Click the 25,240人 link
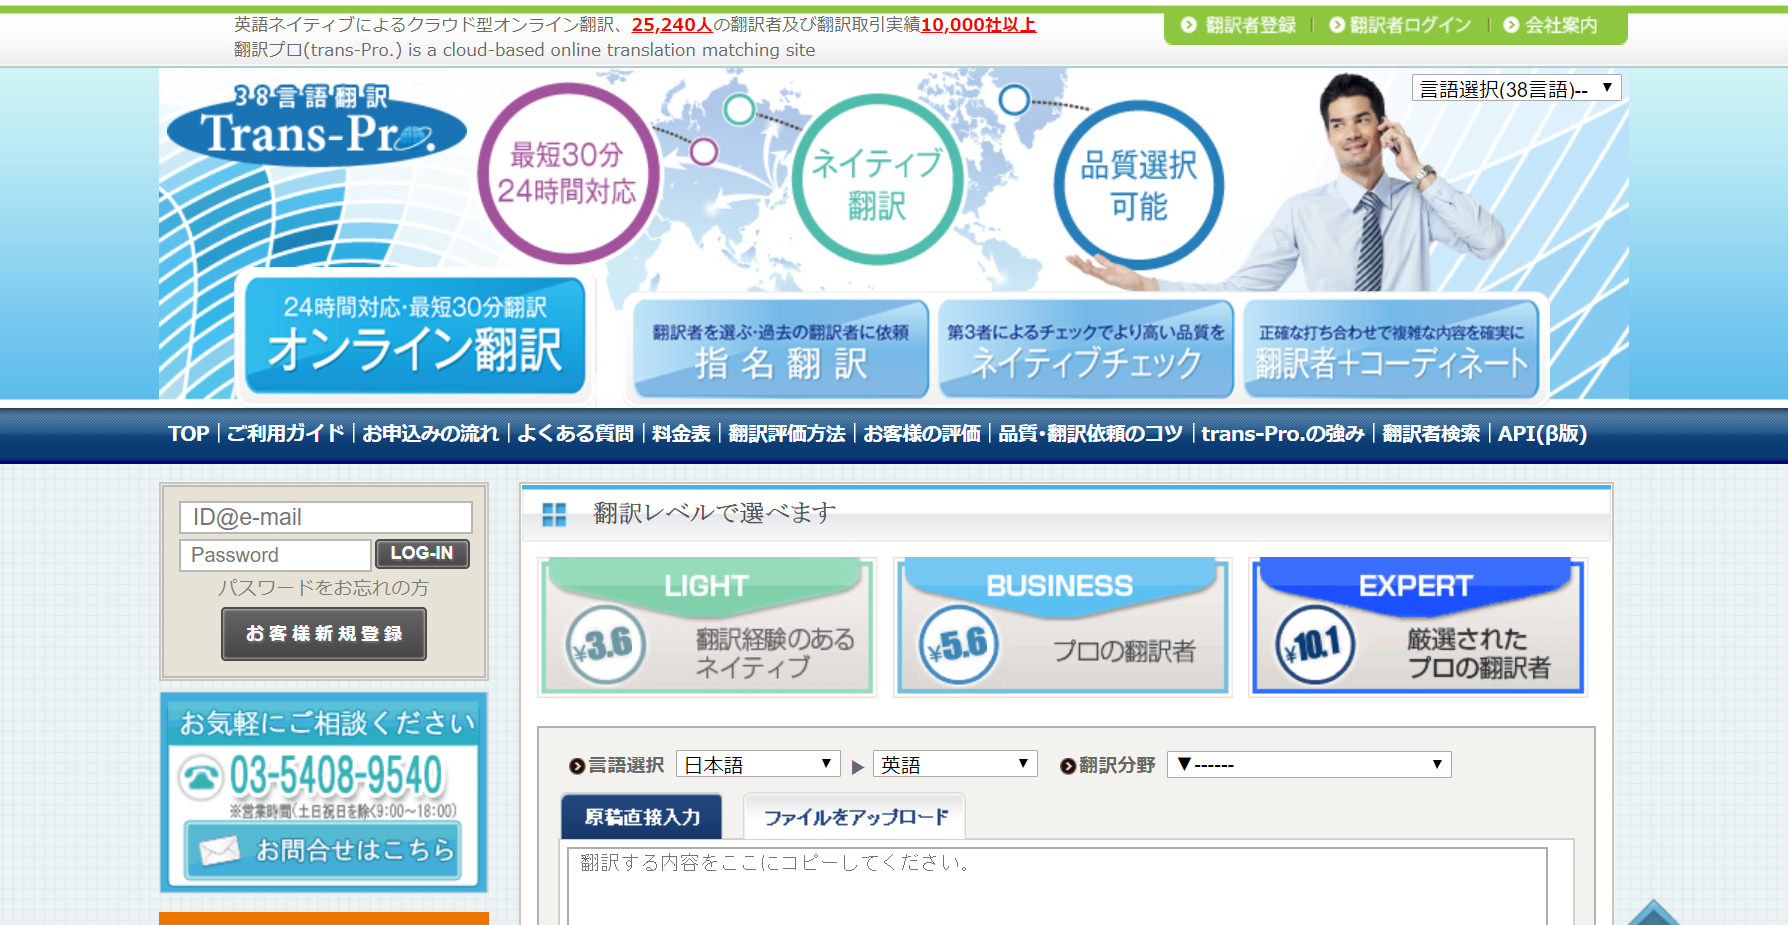 [672, 24]
